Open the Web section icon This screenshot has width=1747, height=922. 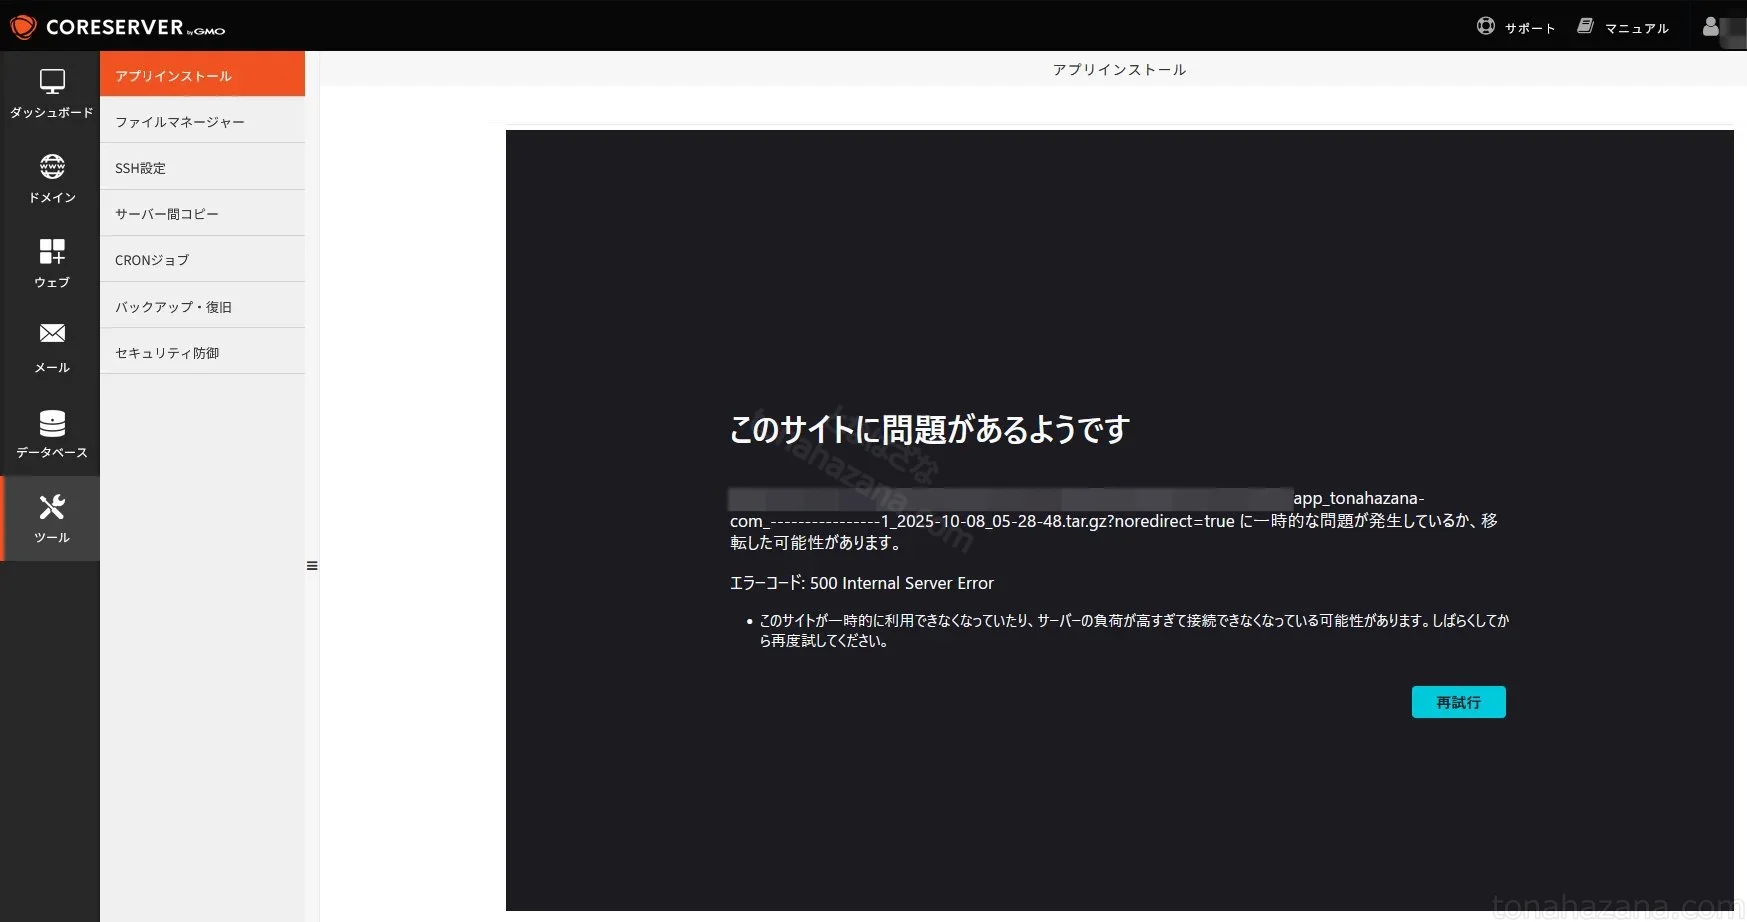[52, 252]
